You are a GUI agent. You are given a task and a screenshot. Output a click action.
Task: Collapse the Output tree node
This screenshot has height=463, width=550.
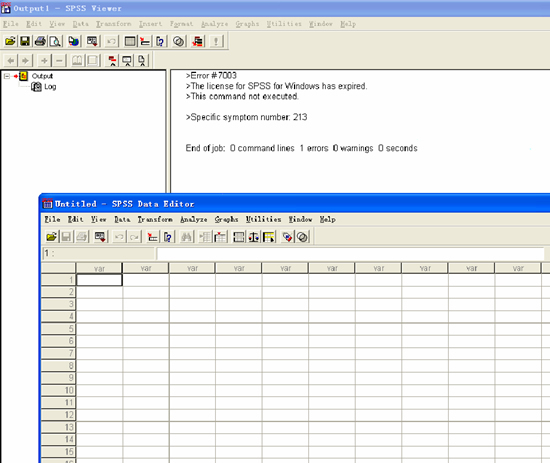(7, 76)
